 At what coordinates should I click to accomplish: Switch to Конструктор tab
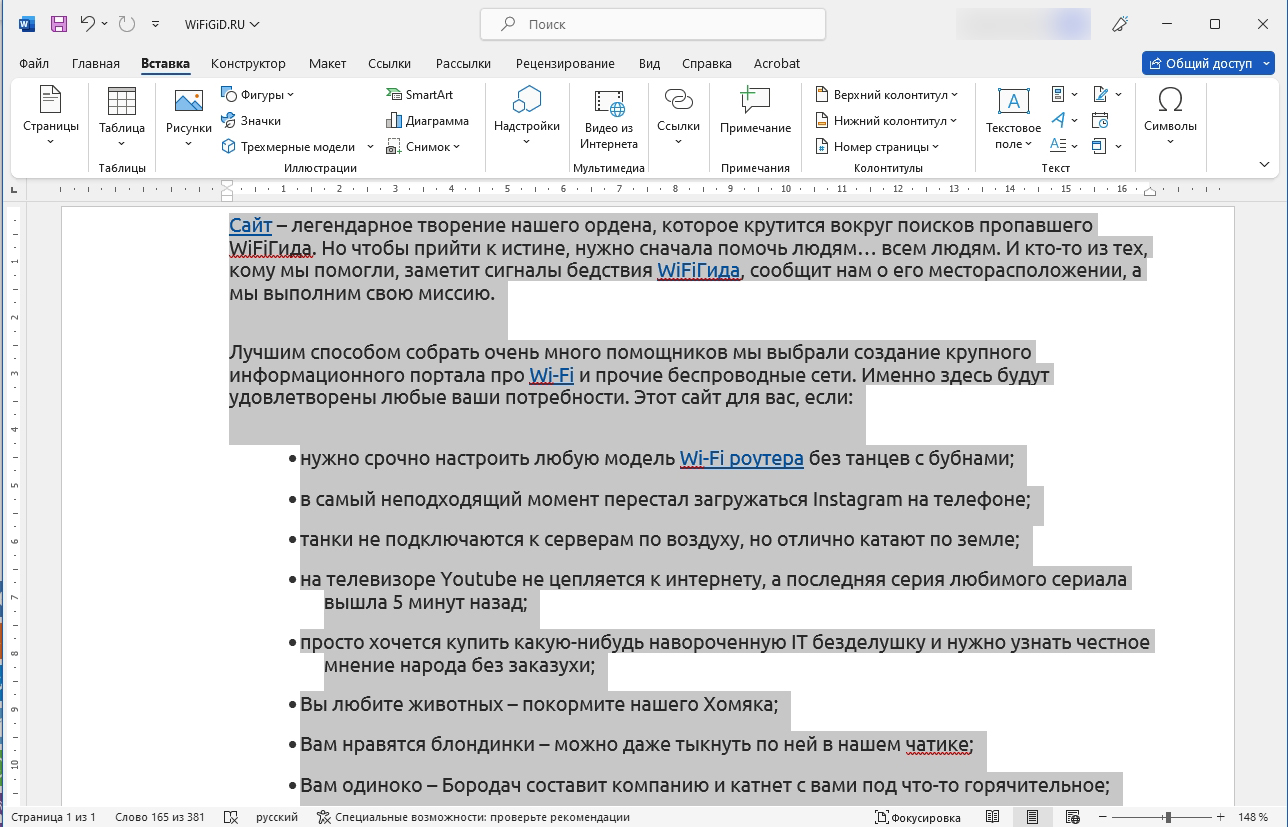248,63
